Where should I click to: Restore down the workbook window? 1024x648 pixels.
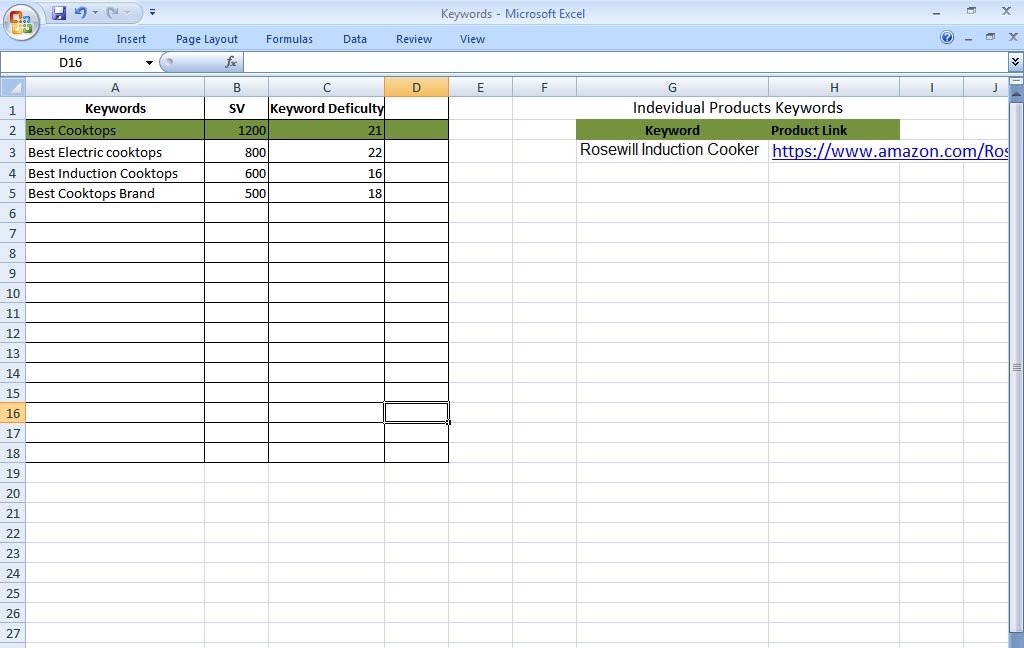989,38
